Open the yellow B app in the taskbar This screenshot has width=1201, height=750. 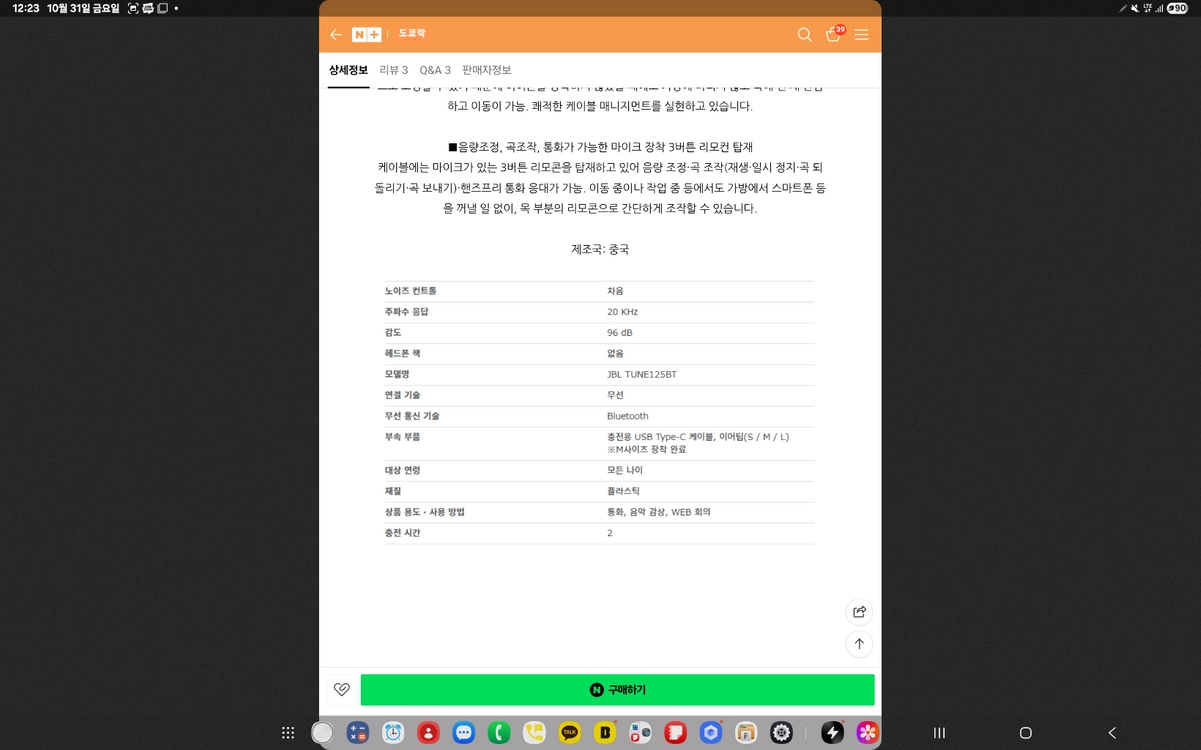tap(605, 733)
